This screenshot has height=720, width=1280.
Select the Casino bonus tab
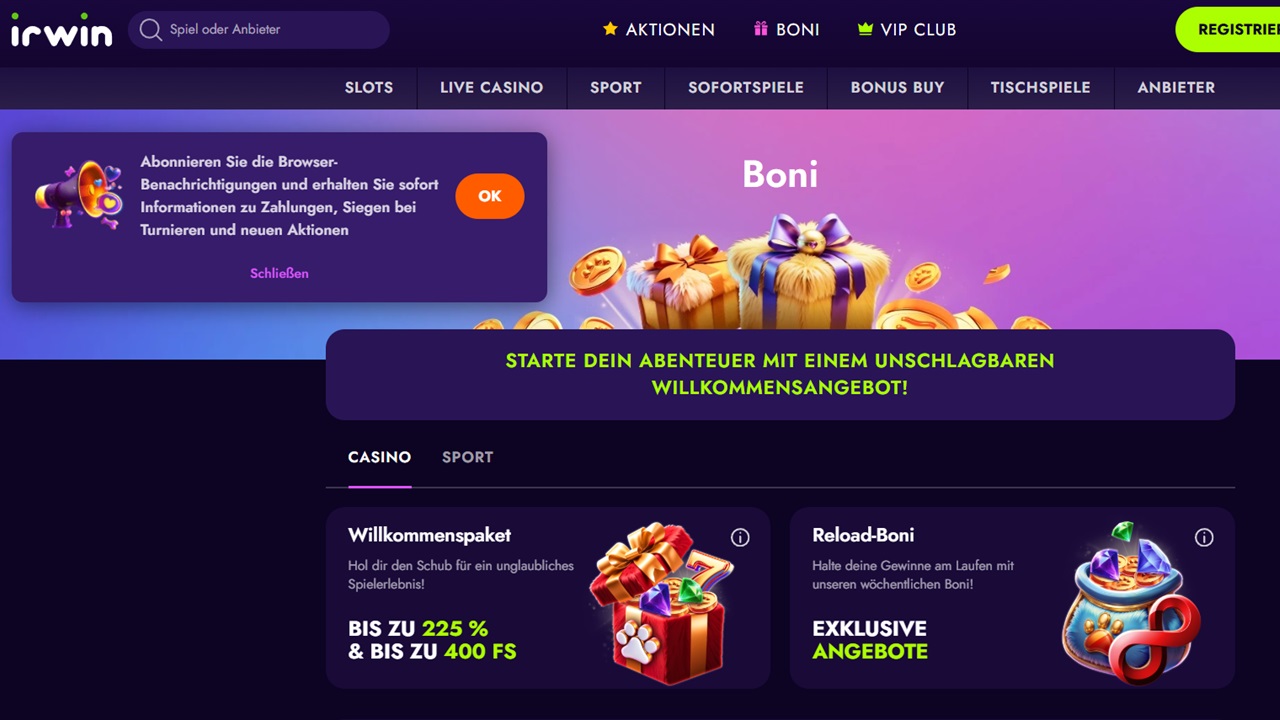coord(379,457)
